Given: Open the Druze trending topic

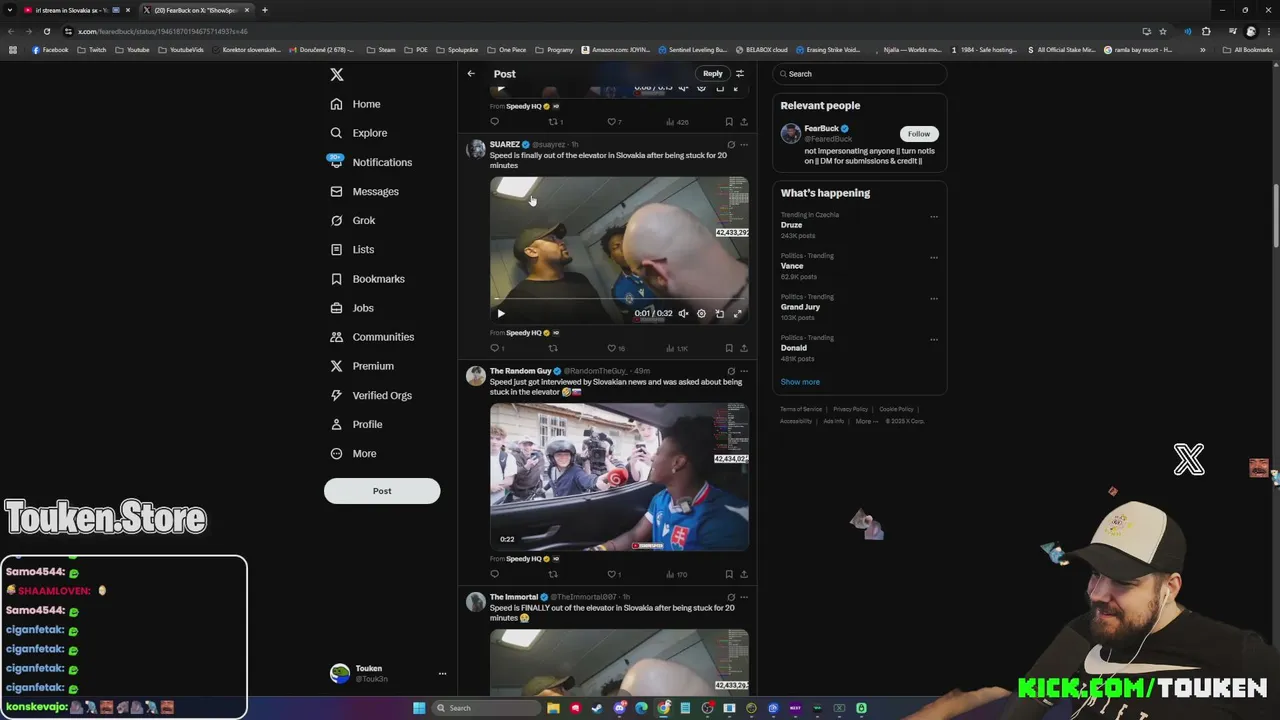Looking at the screenshot, I should 792,225.
